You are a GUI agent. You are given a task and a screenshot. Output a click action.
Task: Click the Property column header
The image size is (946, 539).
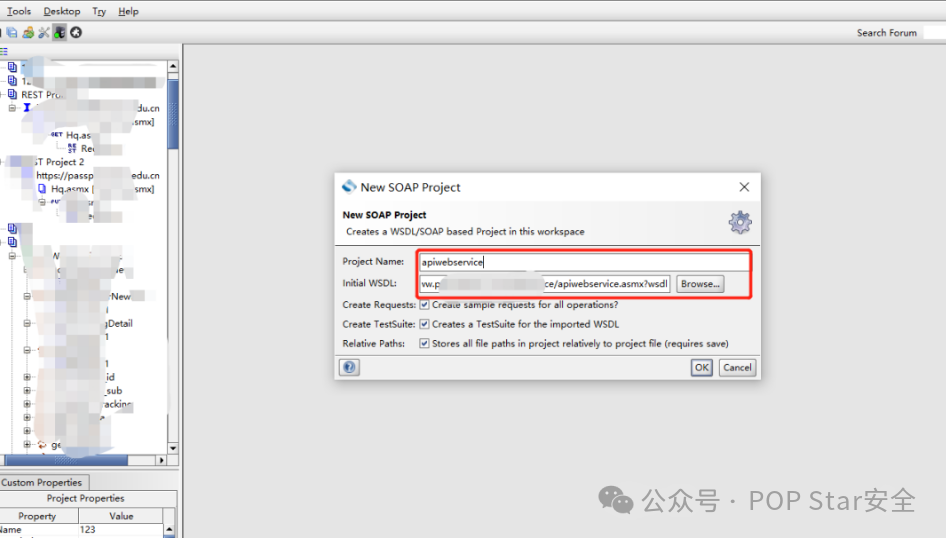coord(37,516)
